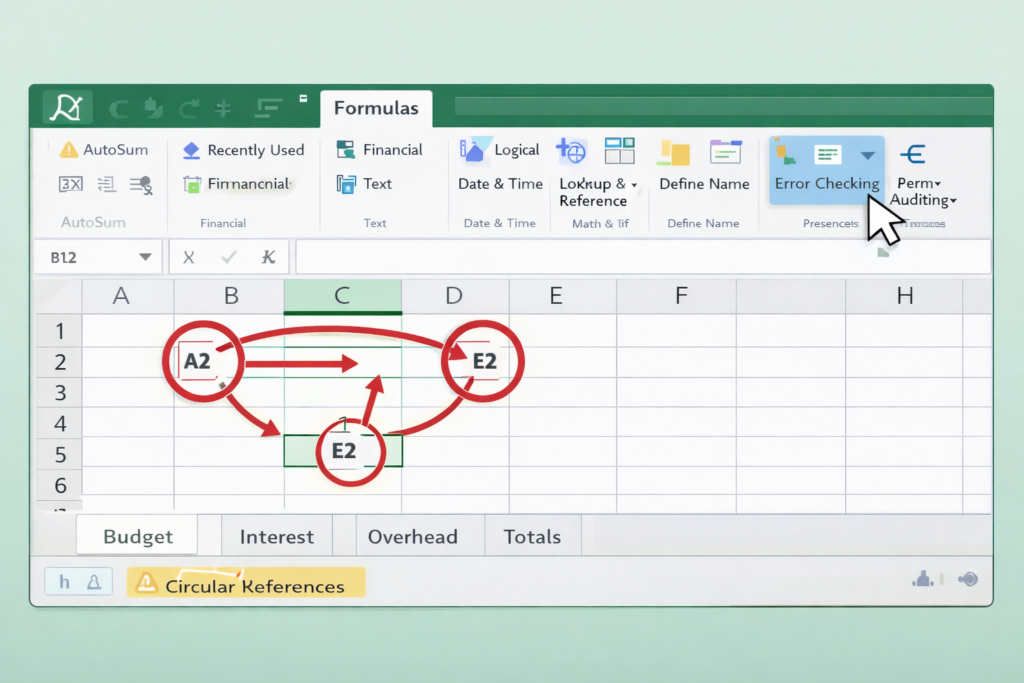The width and height of the screenshot is (1024, 683).
Task: Open the Overhead sheet tab
Action: click(x=412, y=537)
